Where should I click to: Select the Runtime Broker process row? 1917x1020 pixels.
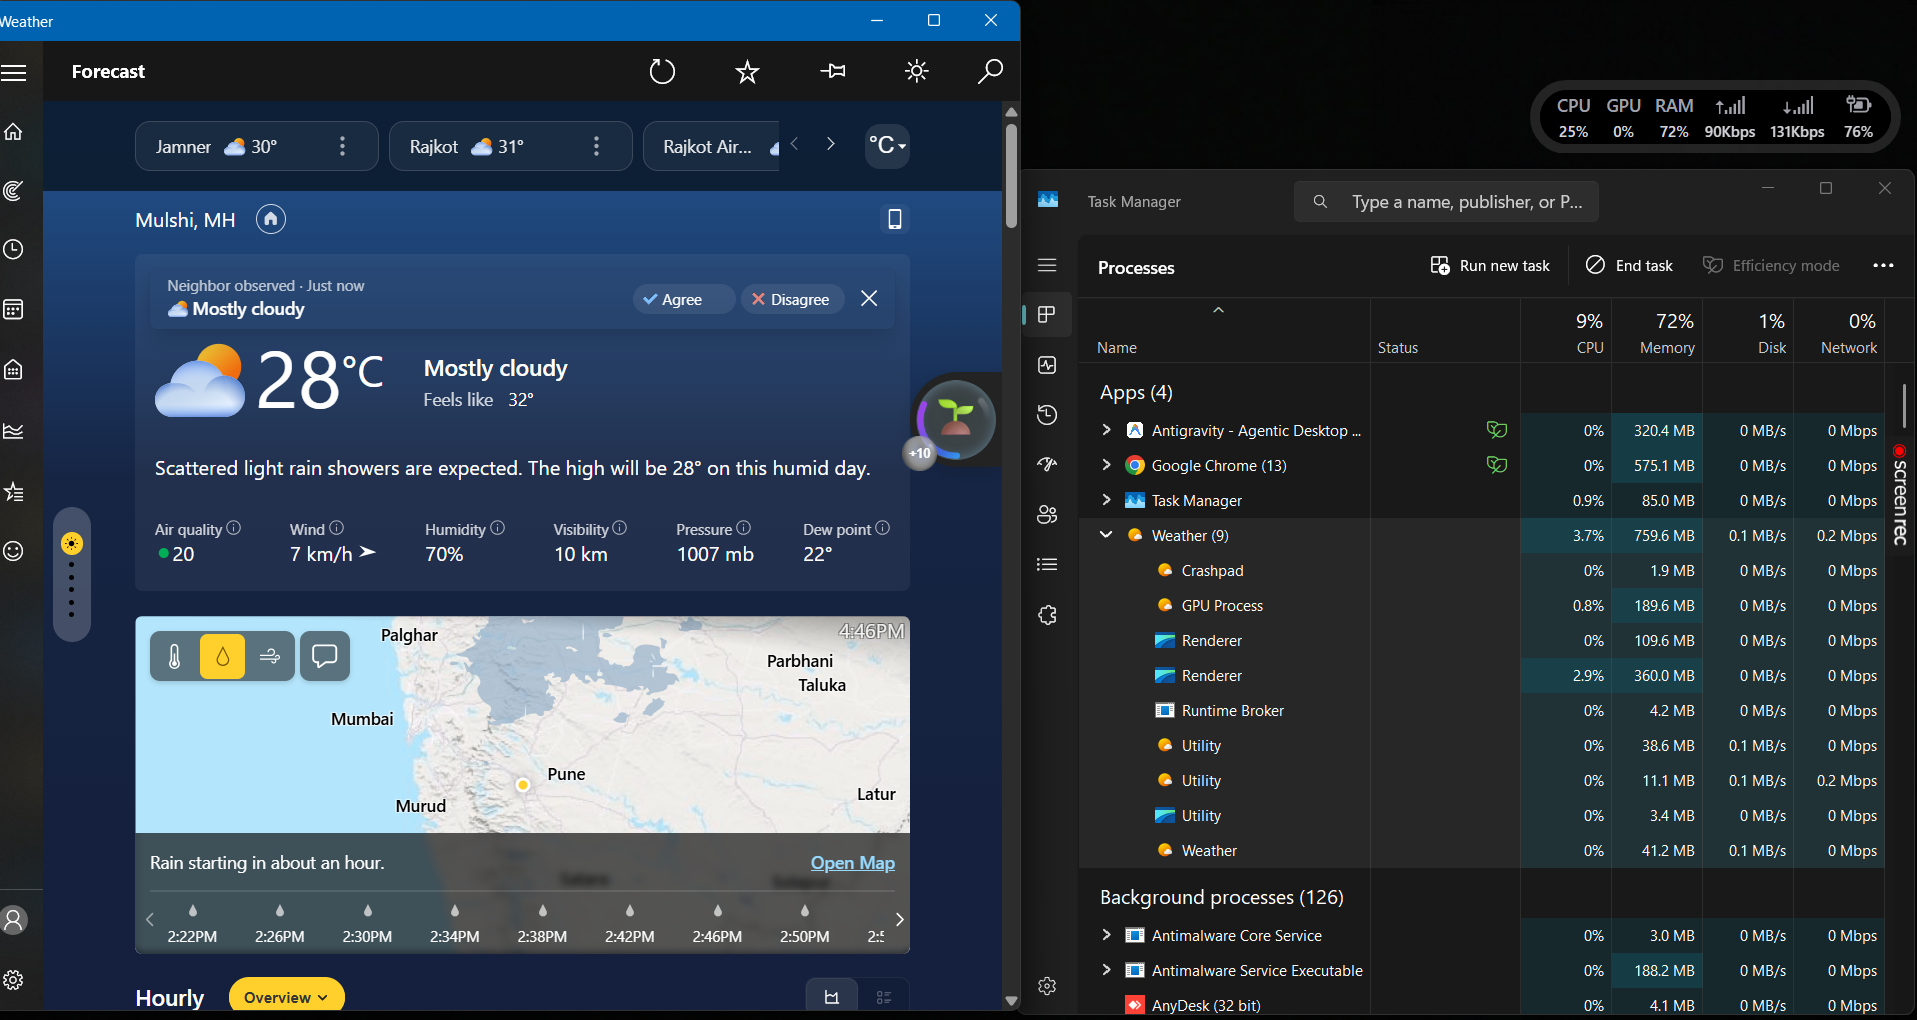(1482, 710)
